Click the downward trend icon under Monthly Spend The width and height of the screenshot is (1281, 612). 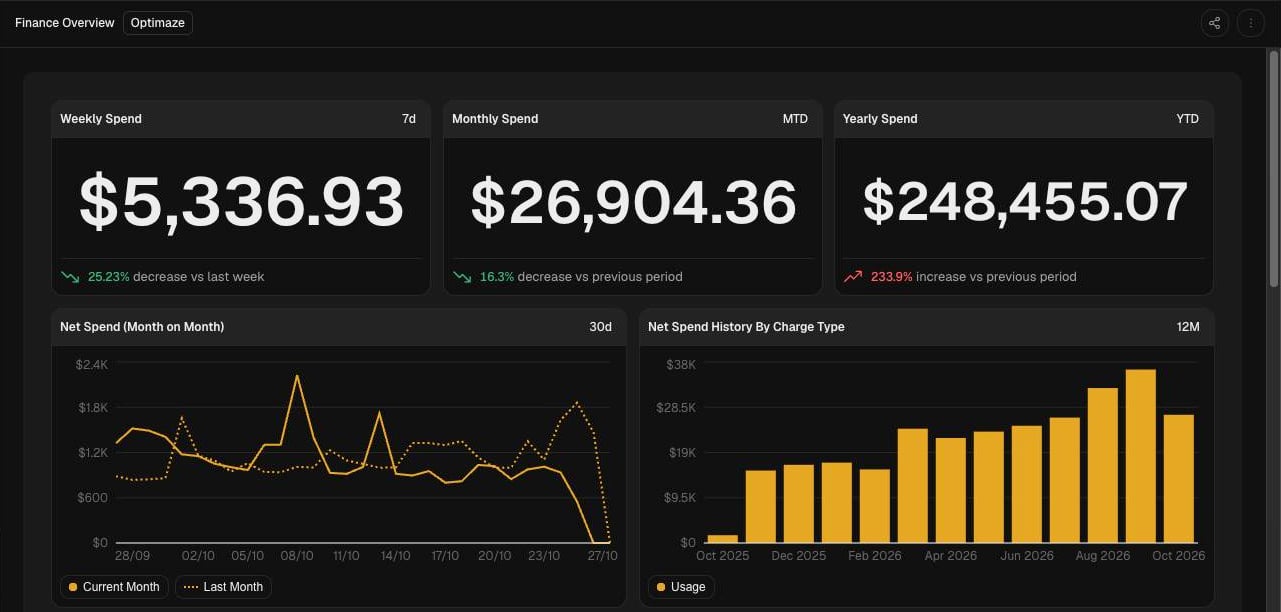click(462, 277)
